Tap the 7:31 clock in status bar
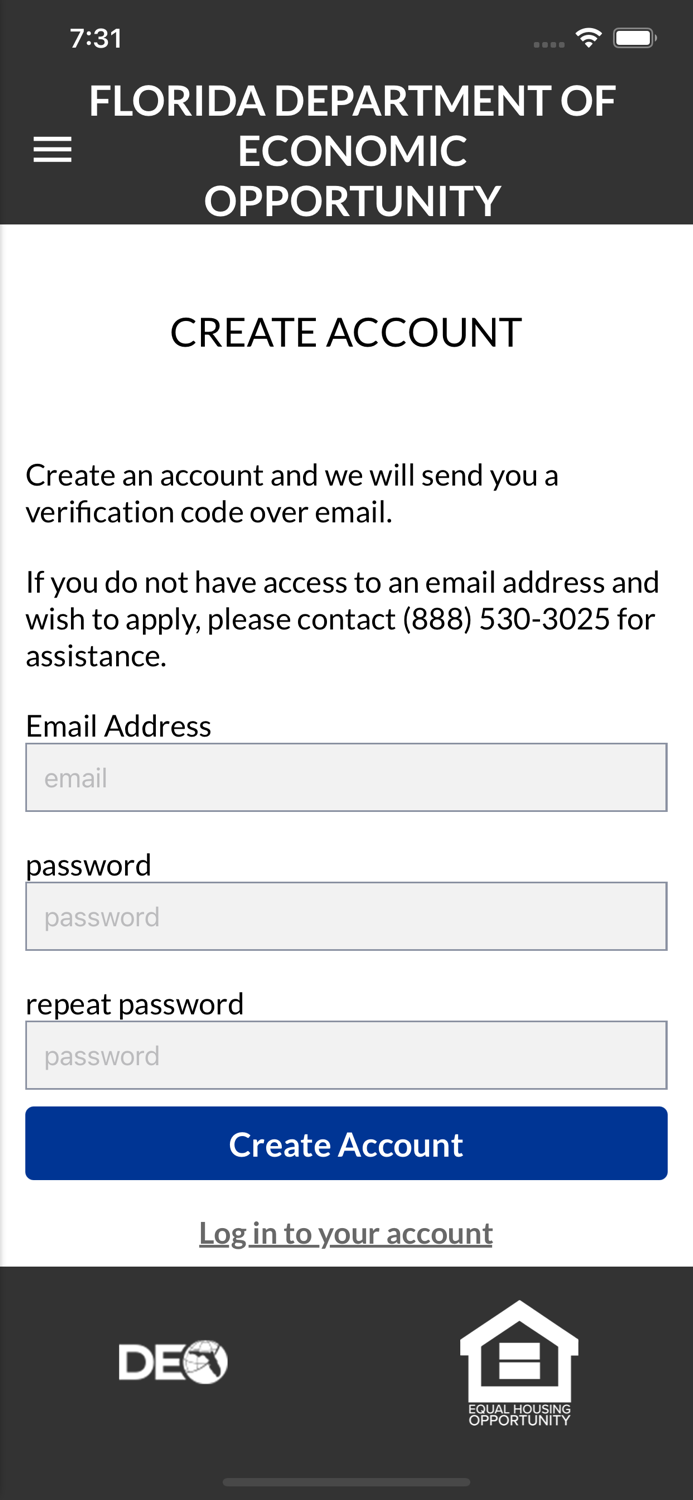Image resolution: width=693 pixels, height=1500 pixels. click(x=96, y=39)
